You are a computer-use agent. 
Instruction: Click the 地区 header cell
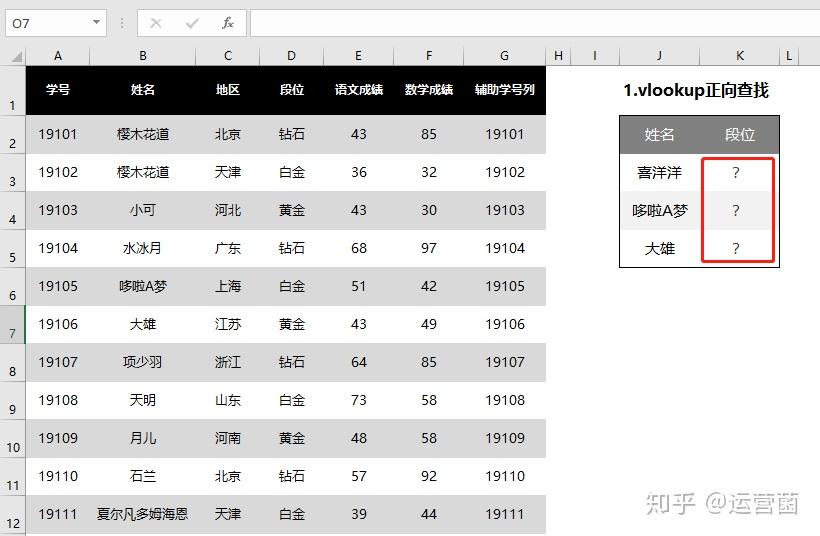point(227,90)
